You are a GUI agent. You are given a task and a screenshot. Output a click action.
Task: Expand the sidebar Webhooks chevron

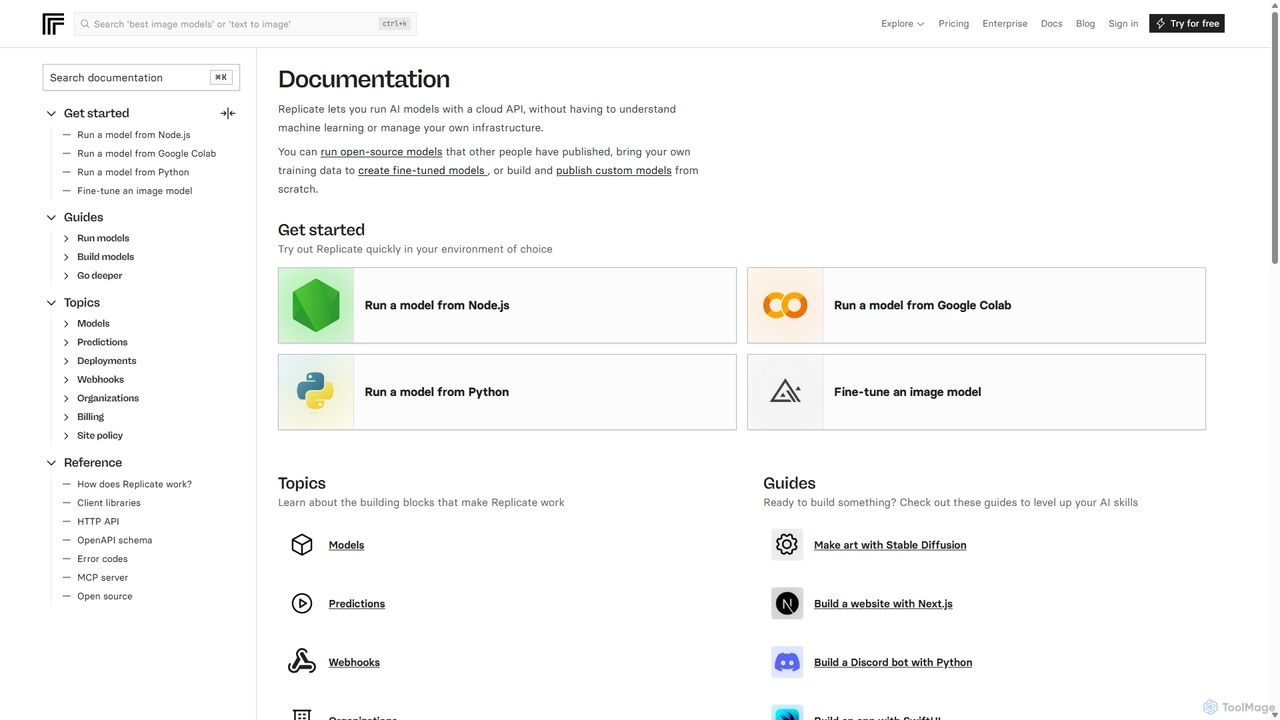pos(66,379)
